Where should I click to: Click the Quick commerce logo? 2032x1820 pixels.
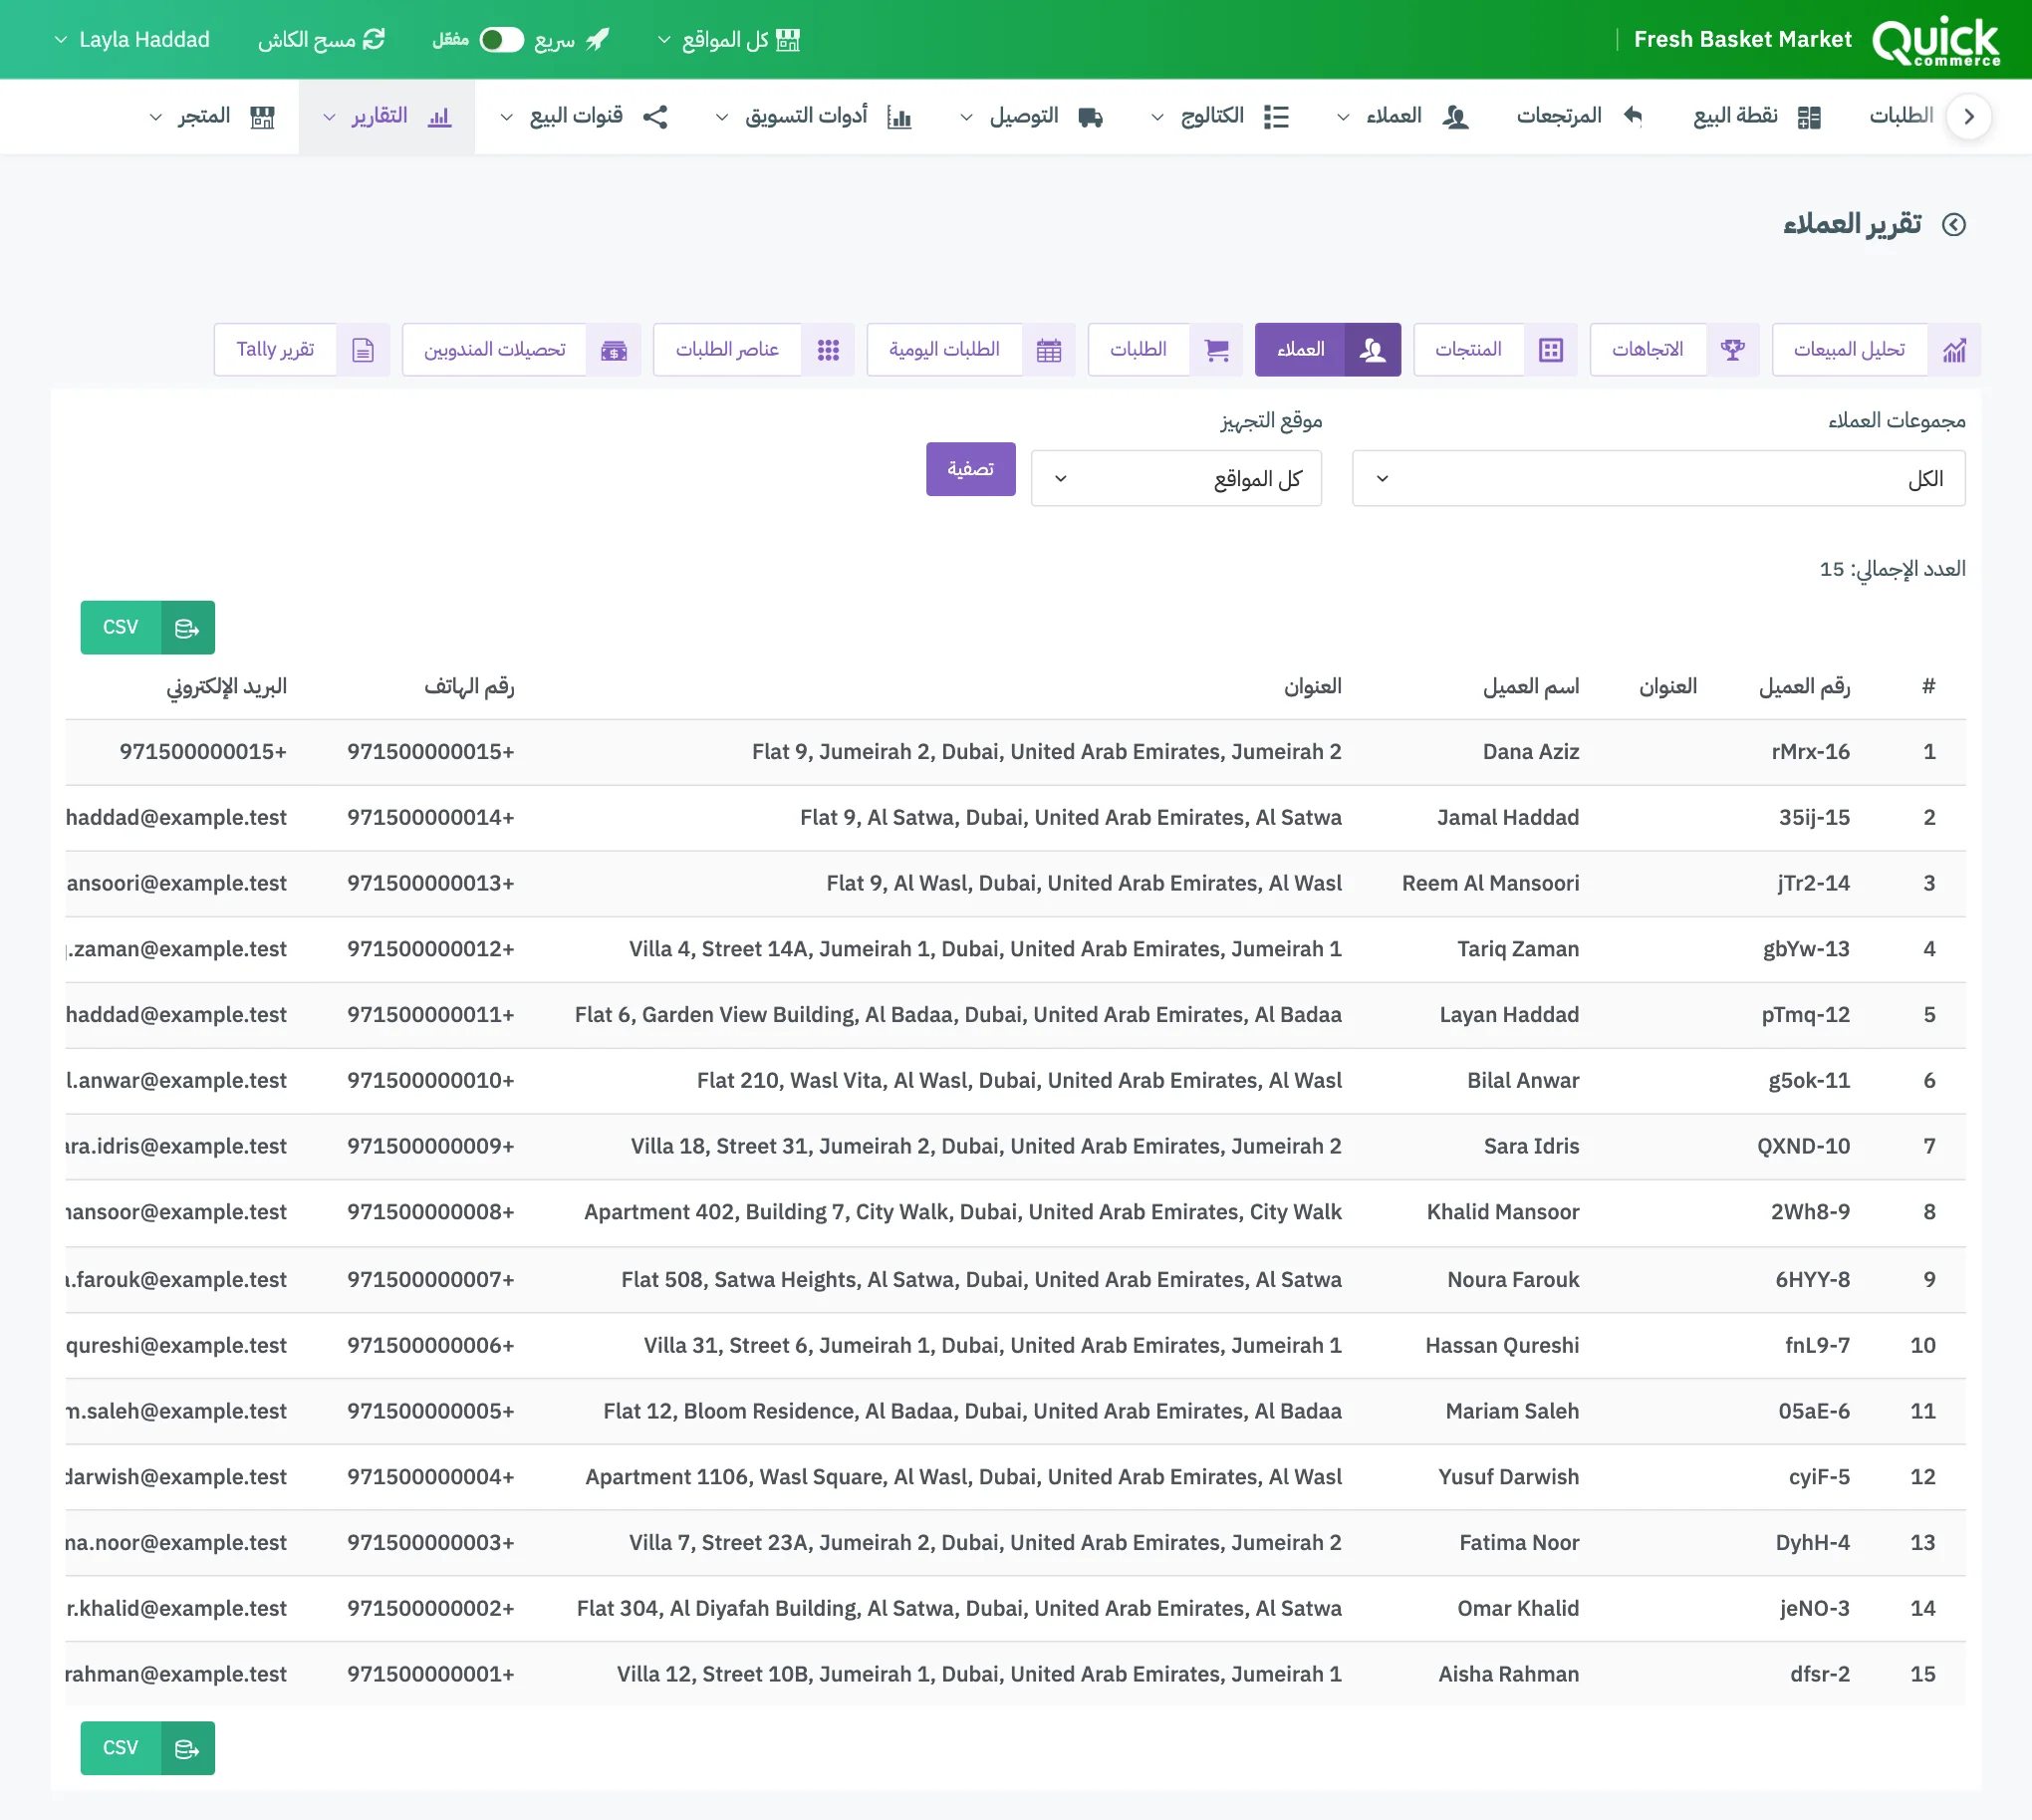pyautogui.click(x=1936, y=41)
